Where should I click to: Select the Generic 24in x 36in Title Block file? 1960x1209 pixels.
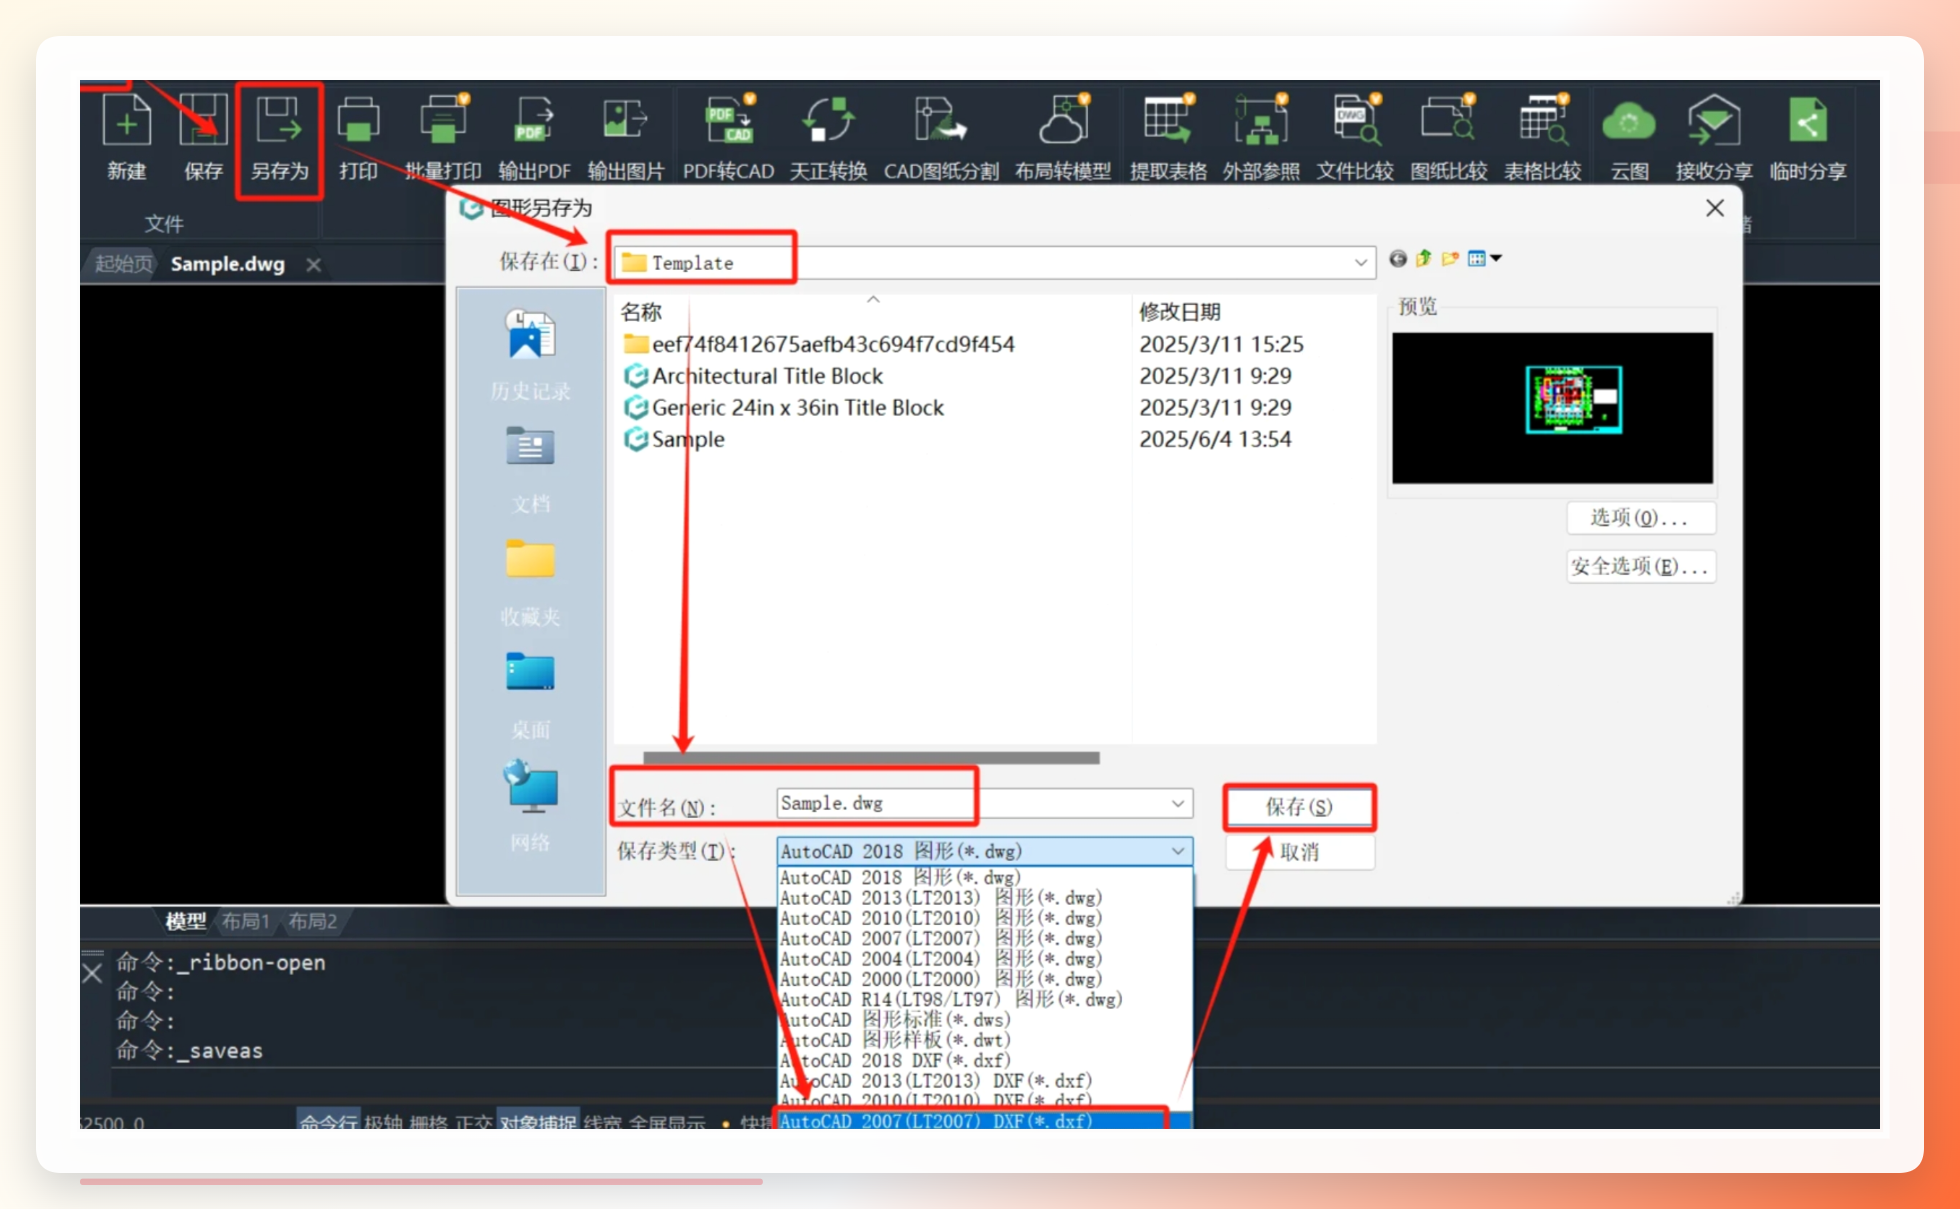784,408
